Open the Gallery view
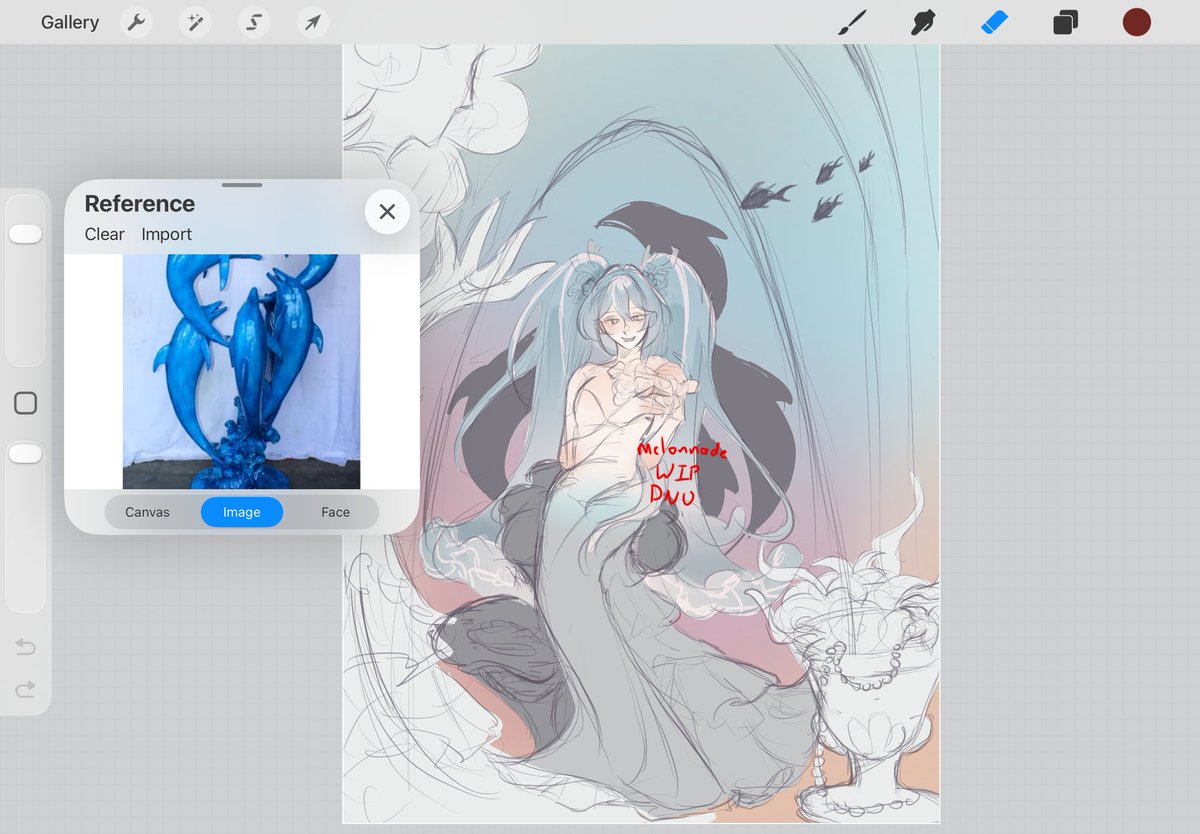1200x834 pixels. (x=70, y=22)
